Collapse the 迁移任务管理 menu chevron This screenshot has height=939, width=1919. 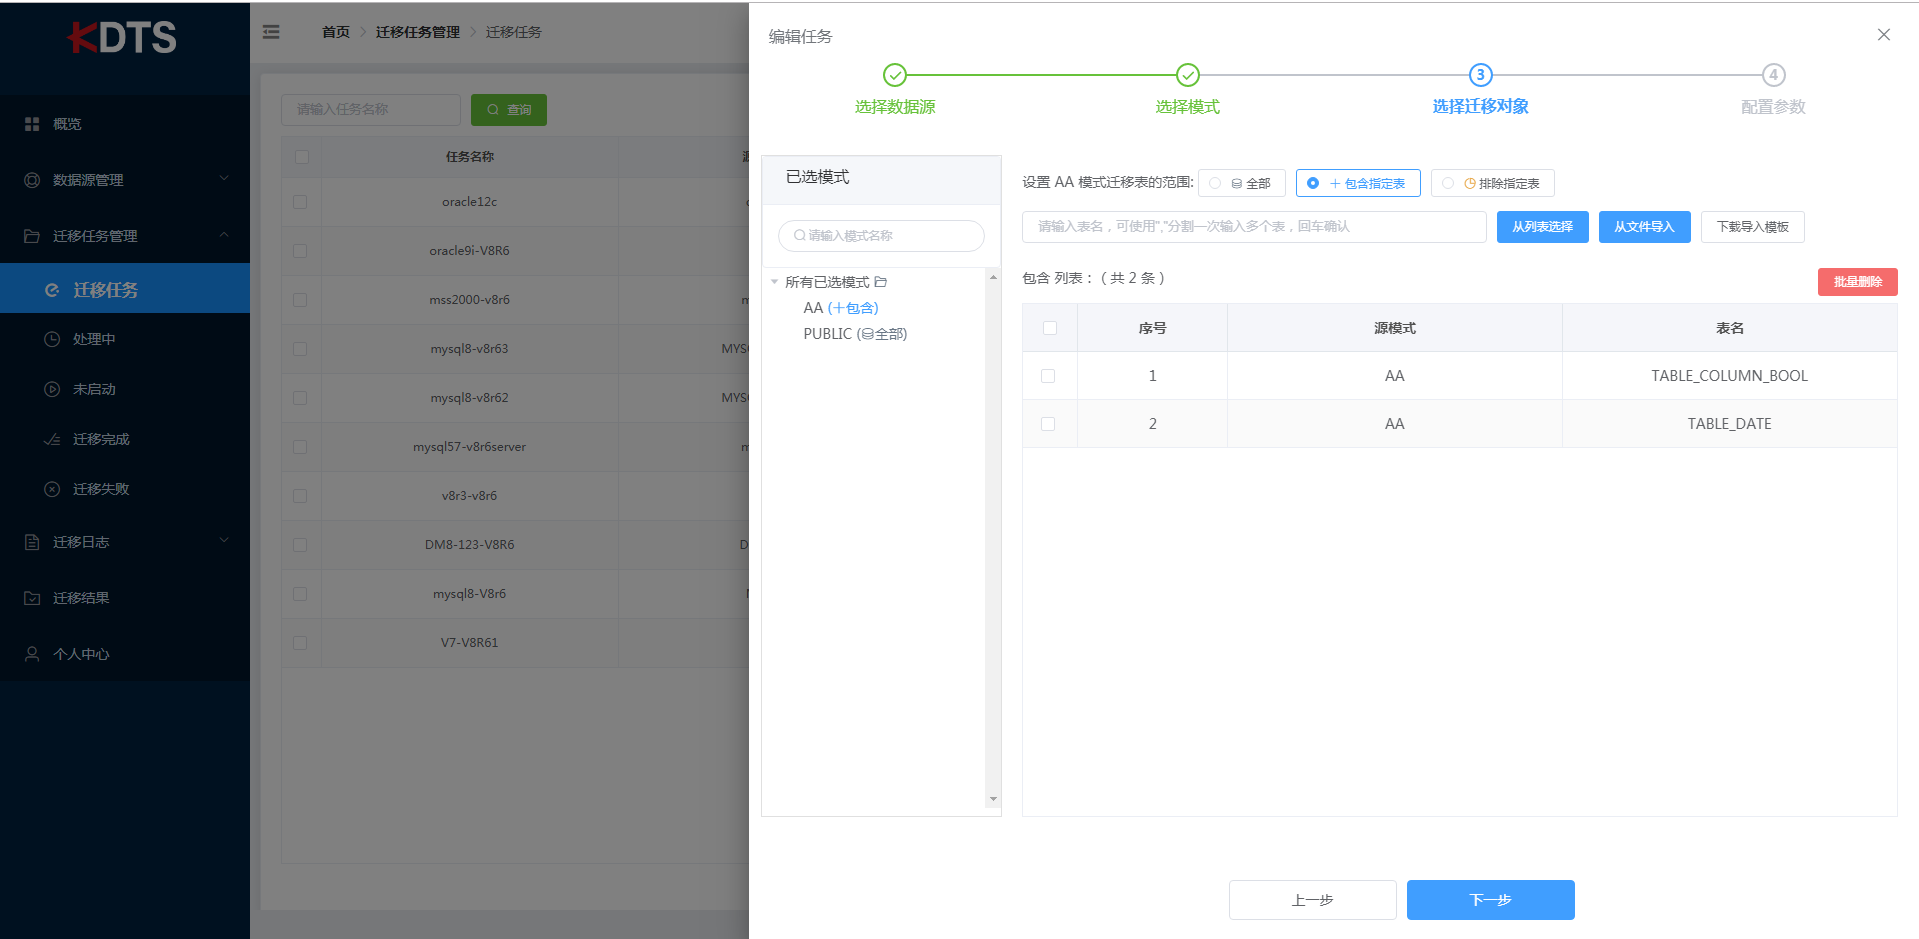[x=224, y=235]
